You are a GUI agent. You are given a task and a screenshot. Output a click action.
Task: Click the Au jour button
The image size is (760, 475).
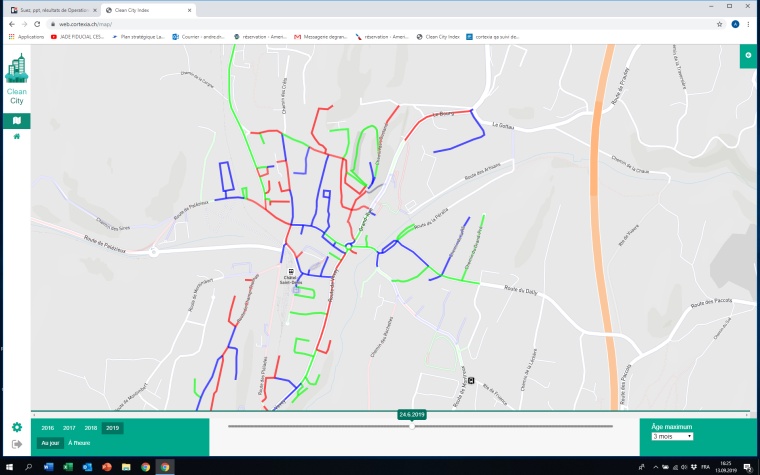[x=50, y=443]
